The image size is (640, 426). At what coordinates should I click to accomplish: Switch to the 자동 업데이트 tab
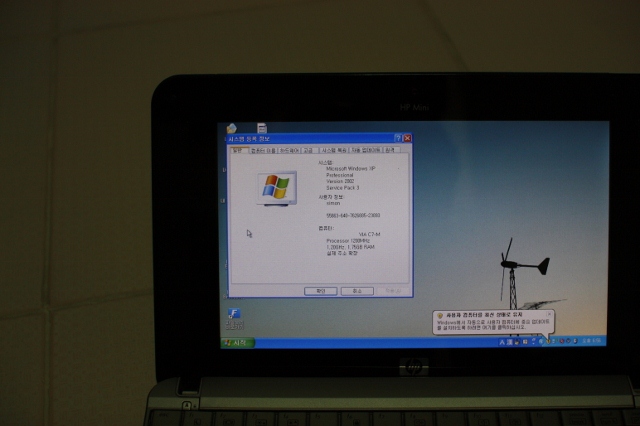tap(366, 150)
